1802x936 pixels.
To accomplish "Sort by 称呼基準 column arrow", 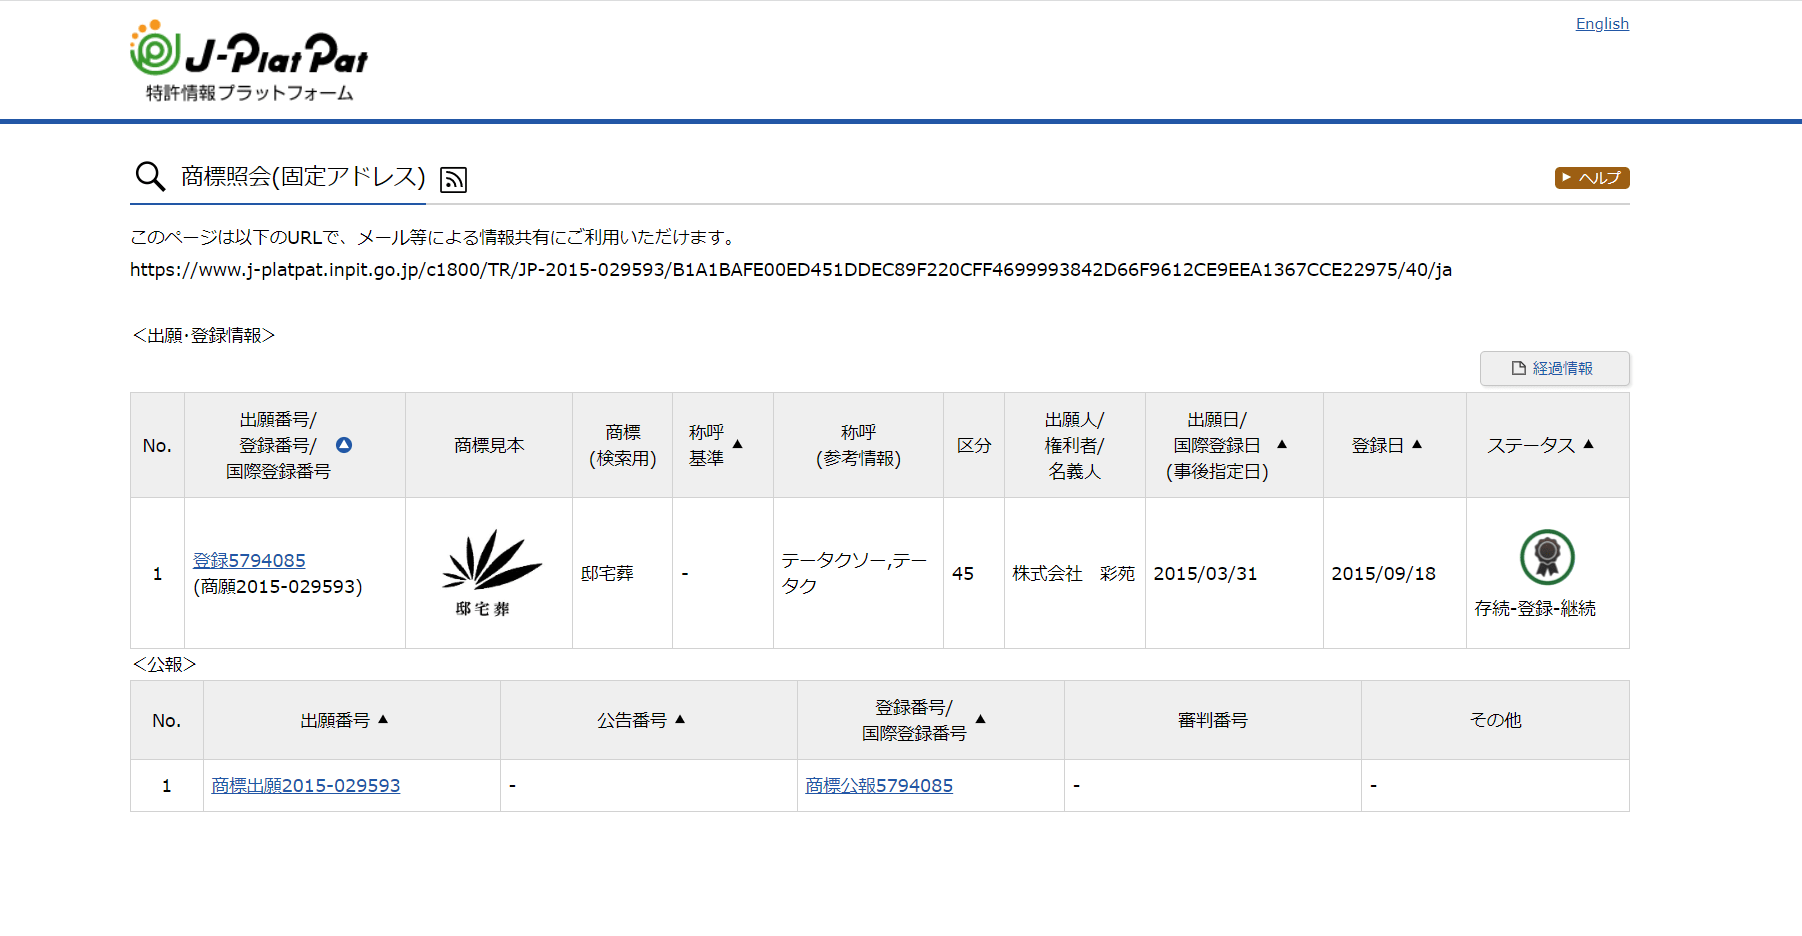I will (x=738, y=444).
